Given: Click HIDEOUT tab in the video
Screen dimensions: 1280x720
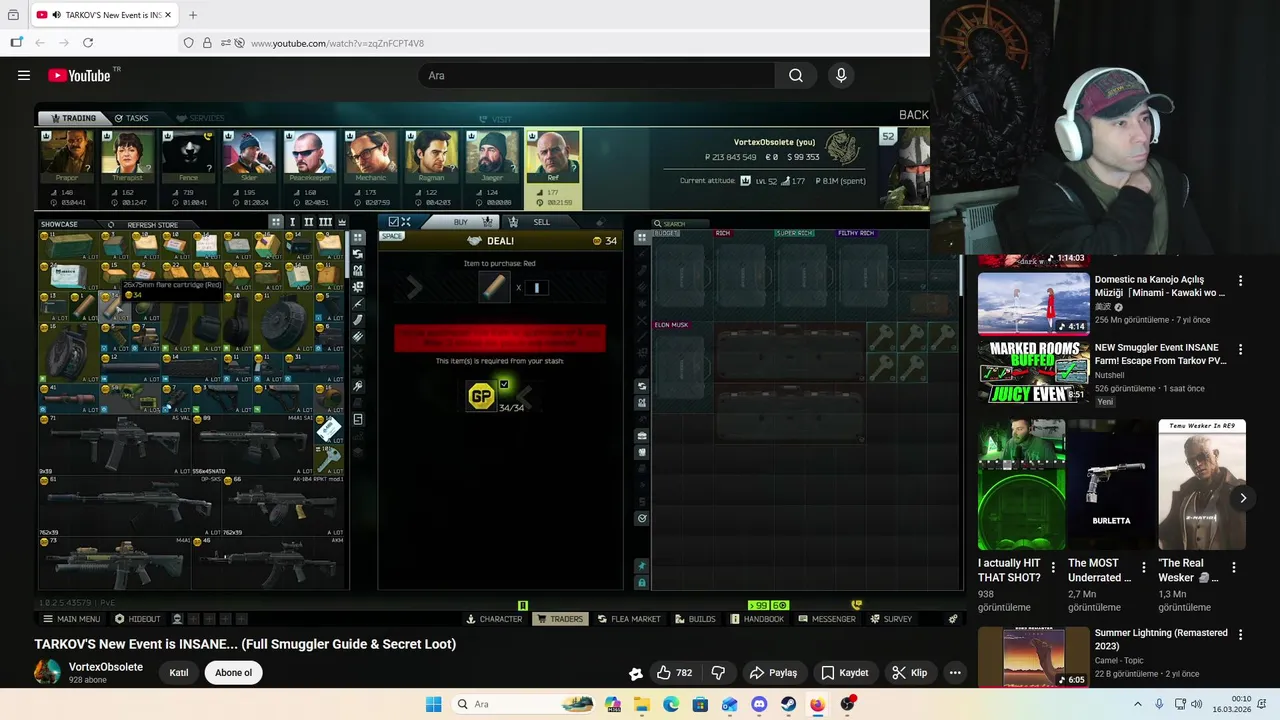Looking at the screenshot, I should pyautogui.click(x=138, y=619).
